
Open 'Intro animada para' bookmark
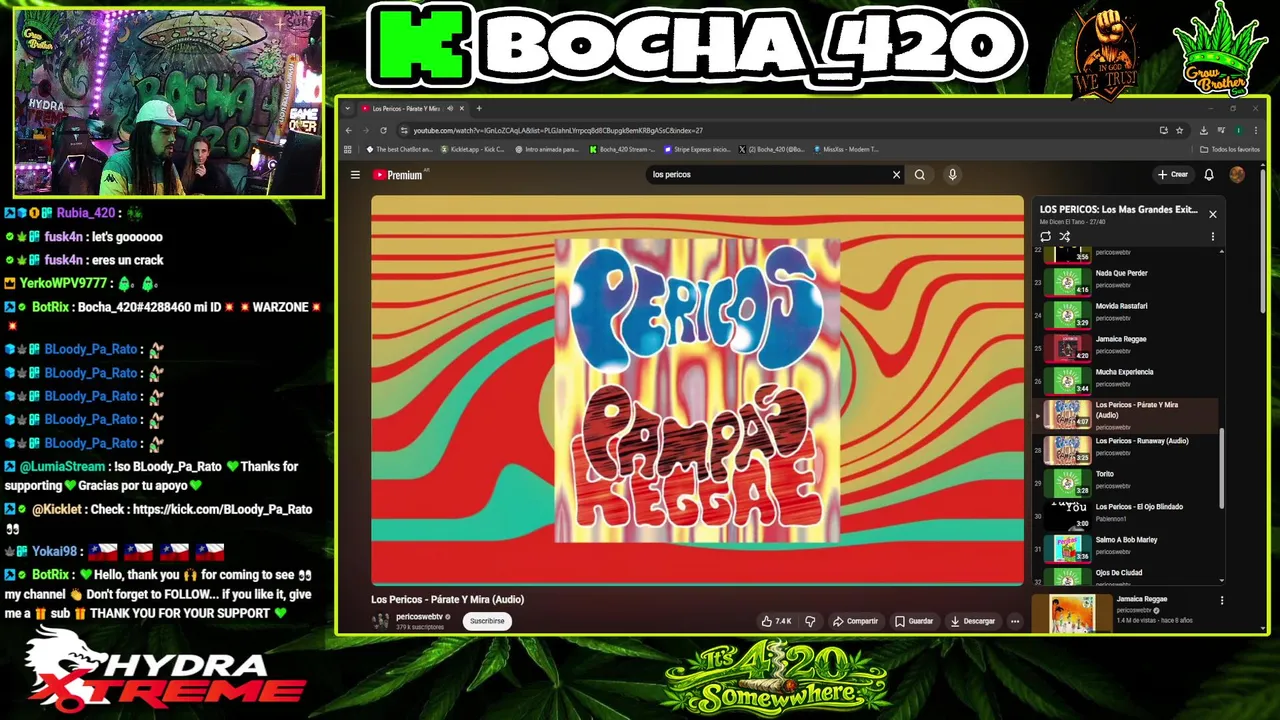click(x=547, y=149)
